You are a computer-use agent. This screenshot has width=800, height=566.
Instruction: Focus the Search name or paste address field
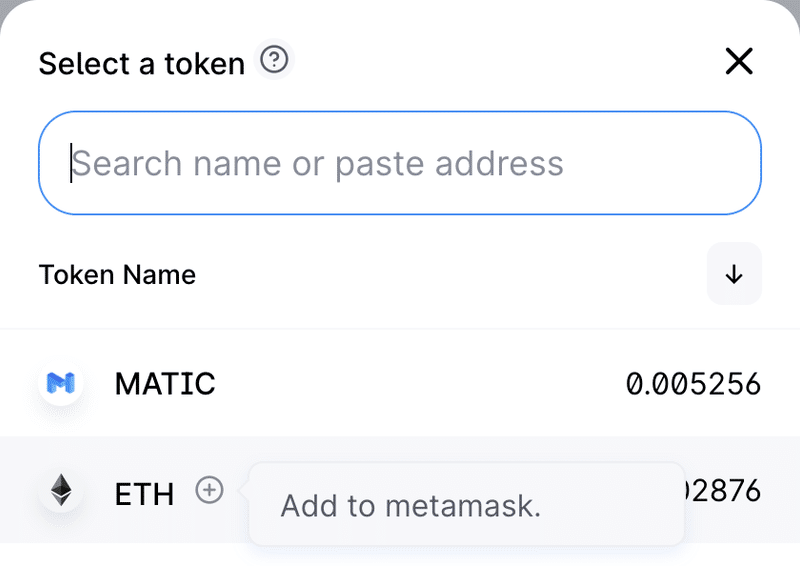(x=400, y=163)
